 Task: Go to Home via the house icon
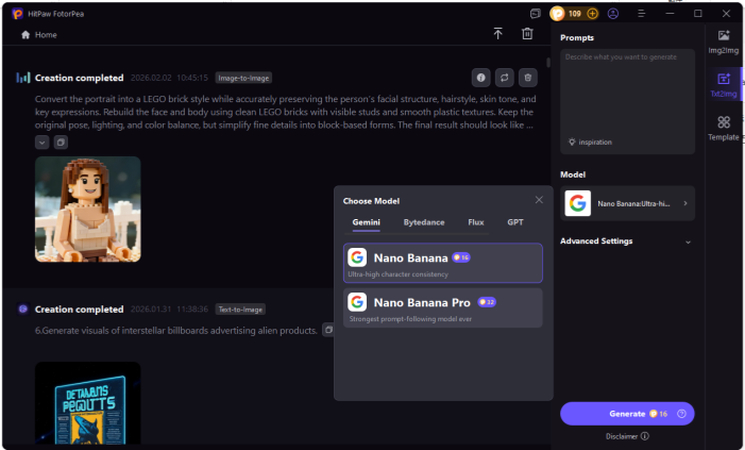pos(26,35)
